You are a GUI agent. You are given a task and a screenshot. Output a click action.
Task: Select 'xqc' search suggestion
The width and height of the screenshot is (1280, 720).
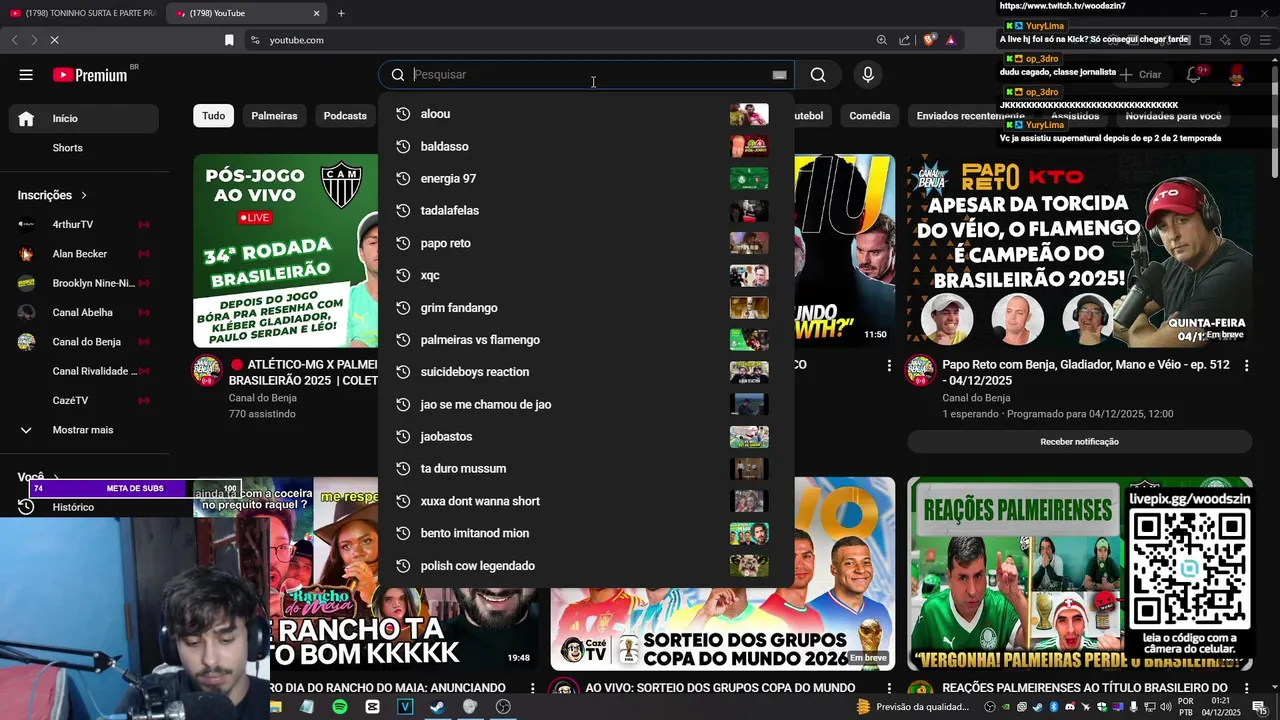coord(586,275)
